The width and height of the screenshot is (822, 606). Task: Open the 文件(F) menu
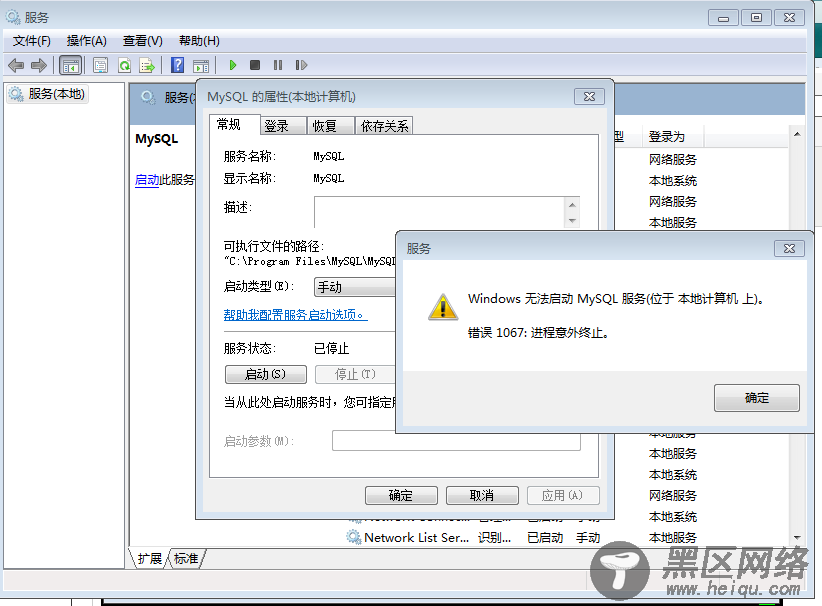[x=31, y=41]
